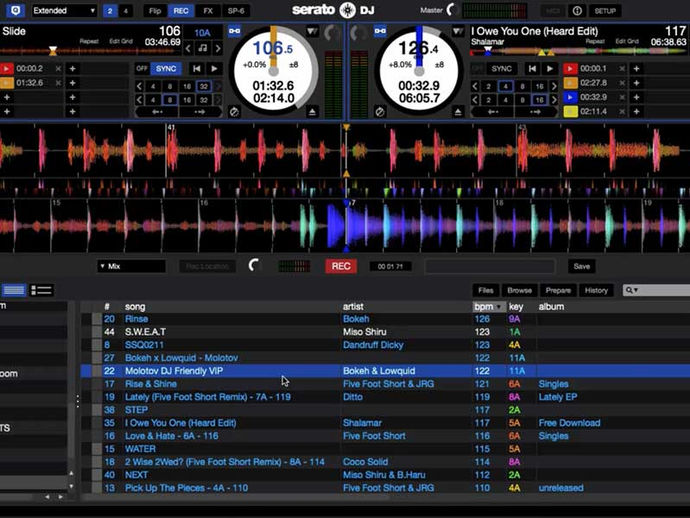Click the red REC record button

coord(341,266)
